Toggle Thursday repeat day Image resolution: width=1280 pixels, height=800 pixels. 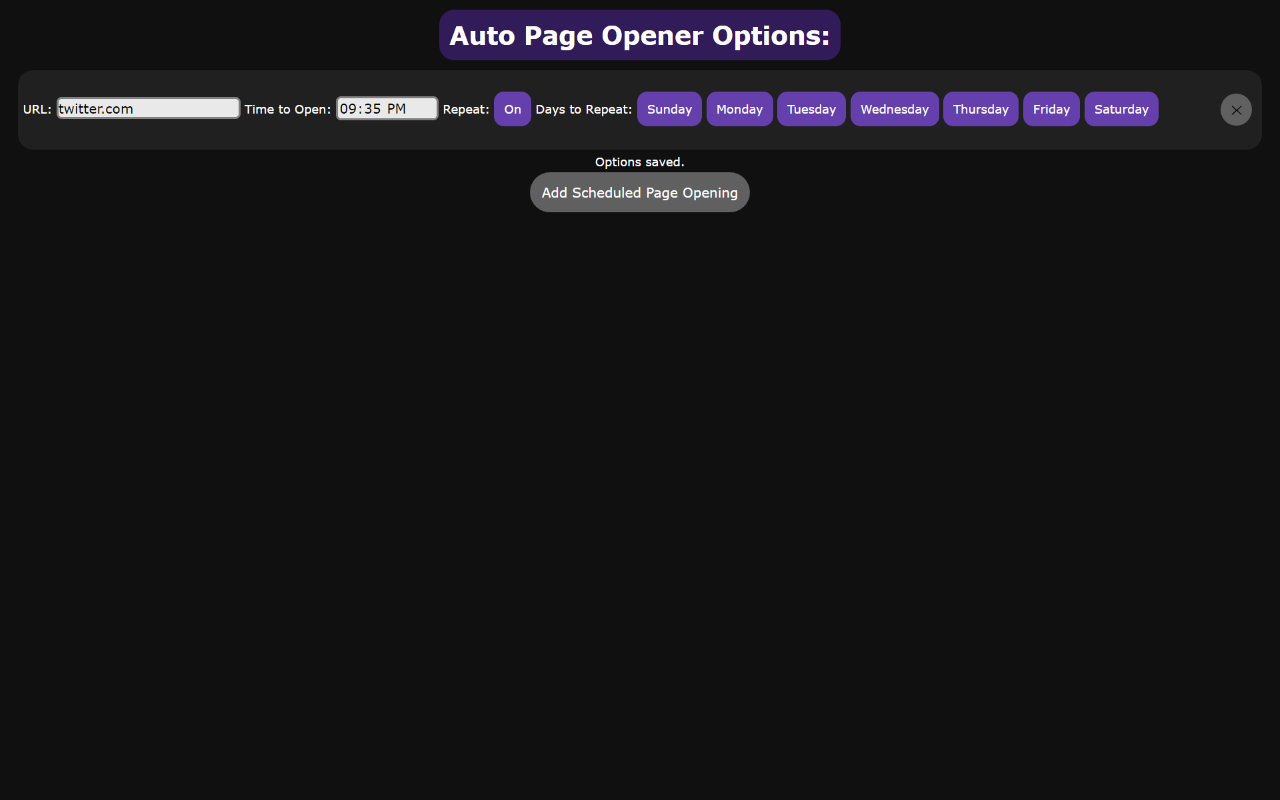tap(980, 109)
